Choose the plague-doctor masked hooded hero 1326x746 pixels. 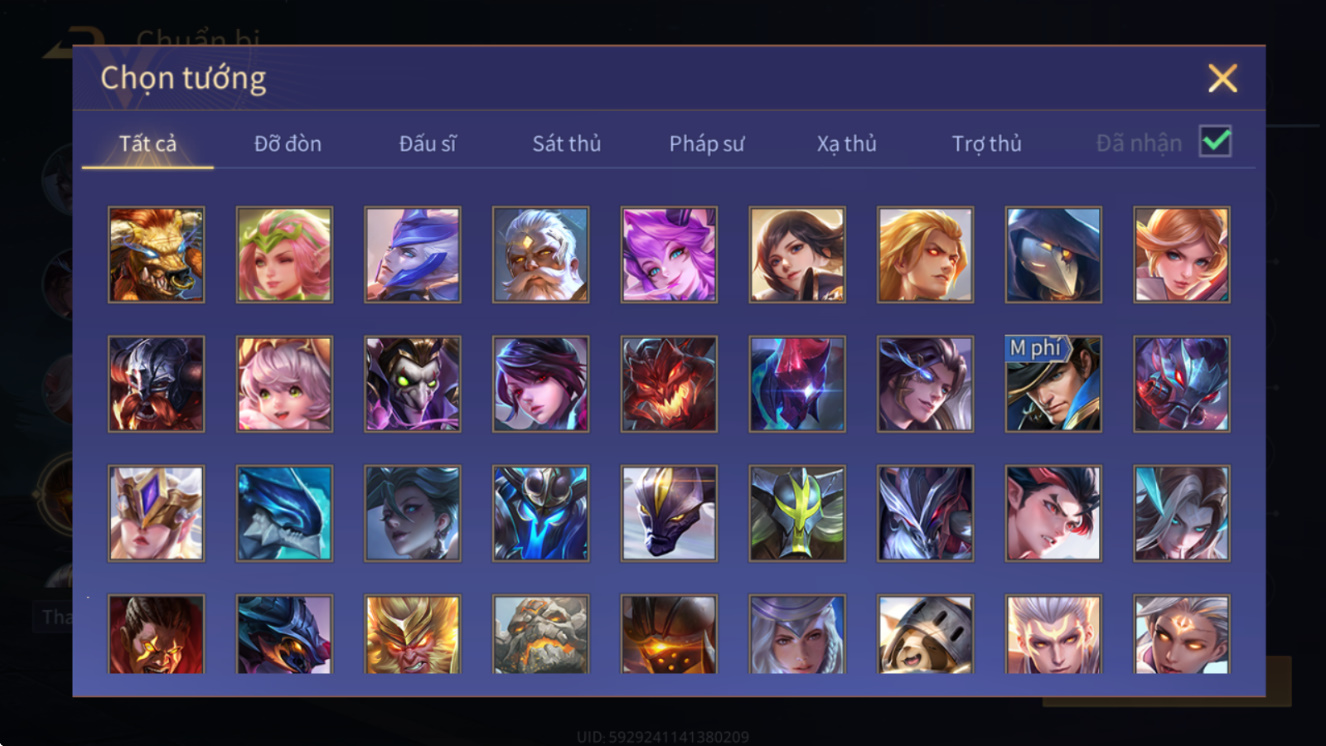(x=1054, y=255)
